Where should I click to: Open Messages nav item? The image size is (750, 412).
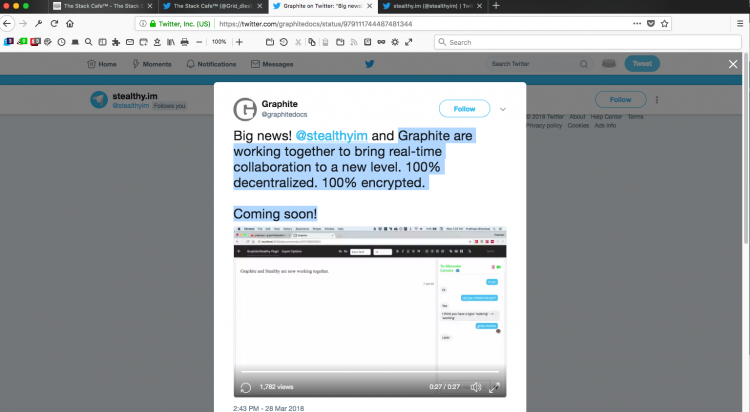point(272,64)
